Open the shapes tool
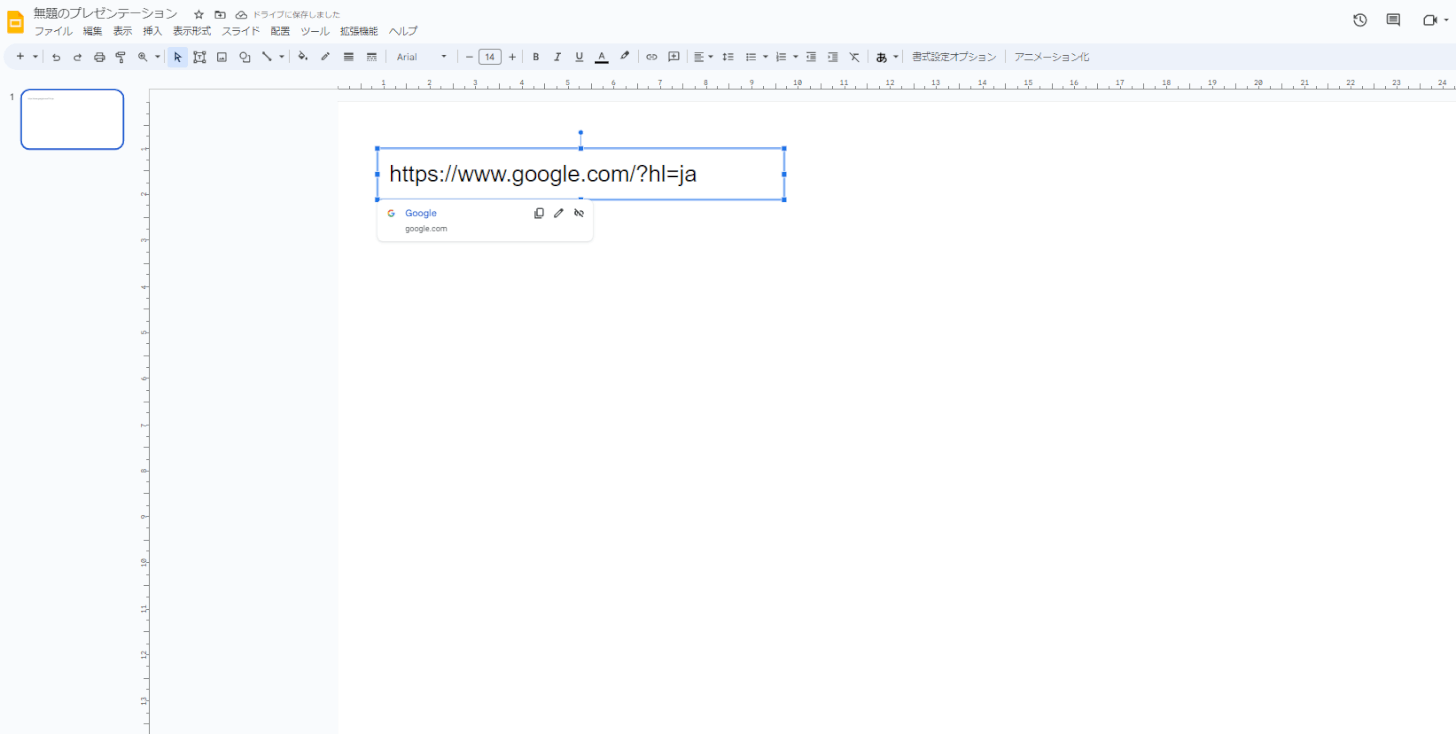This screenshot has width=1456, height=734. [245, 57]
